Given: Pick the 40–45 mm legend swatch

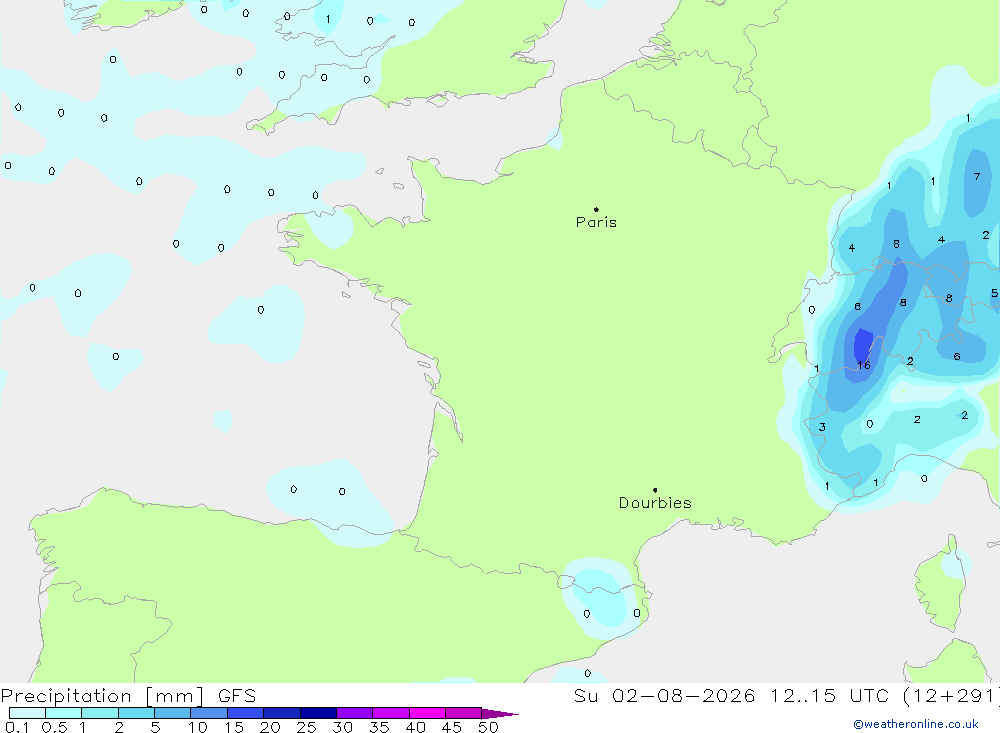Looking at the screenshot, I should (x=427, y=713).
